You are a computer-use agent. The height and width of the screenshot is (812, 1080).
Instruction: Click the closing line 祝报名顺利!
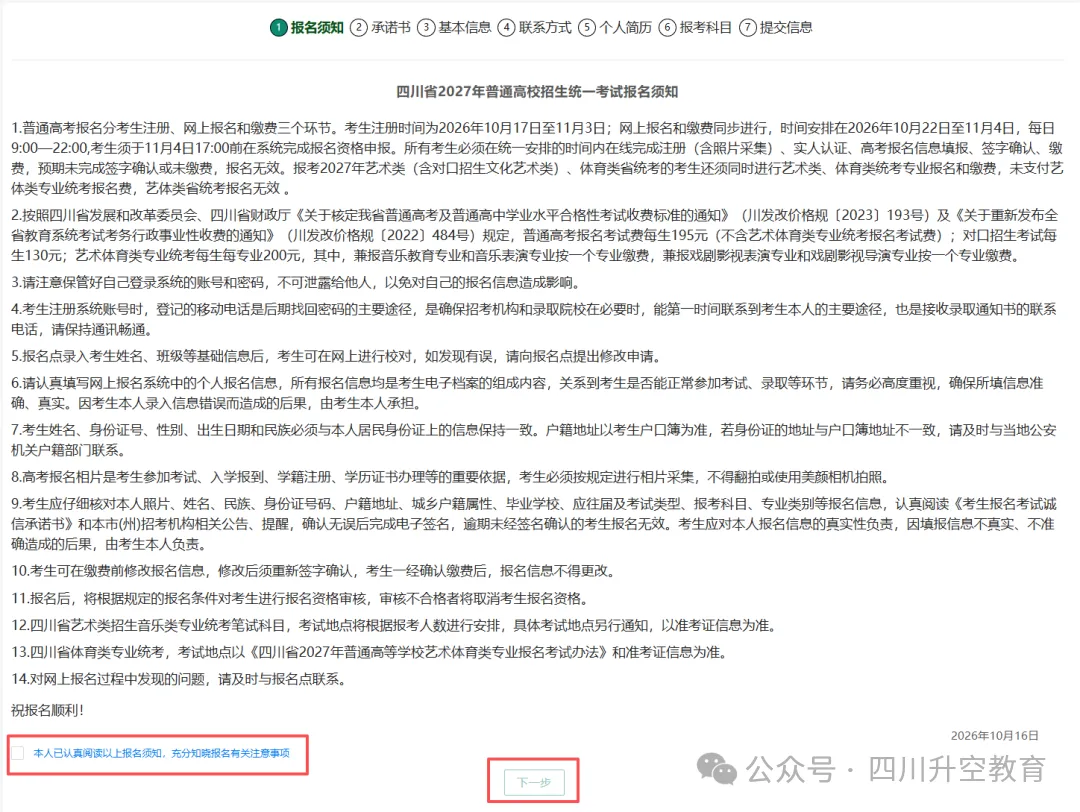48,710
